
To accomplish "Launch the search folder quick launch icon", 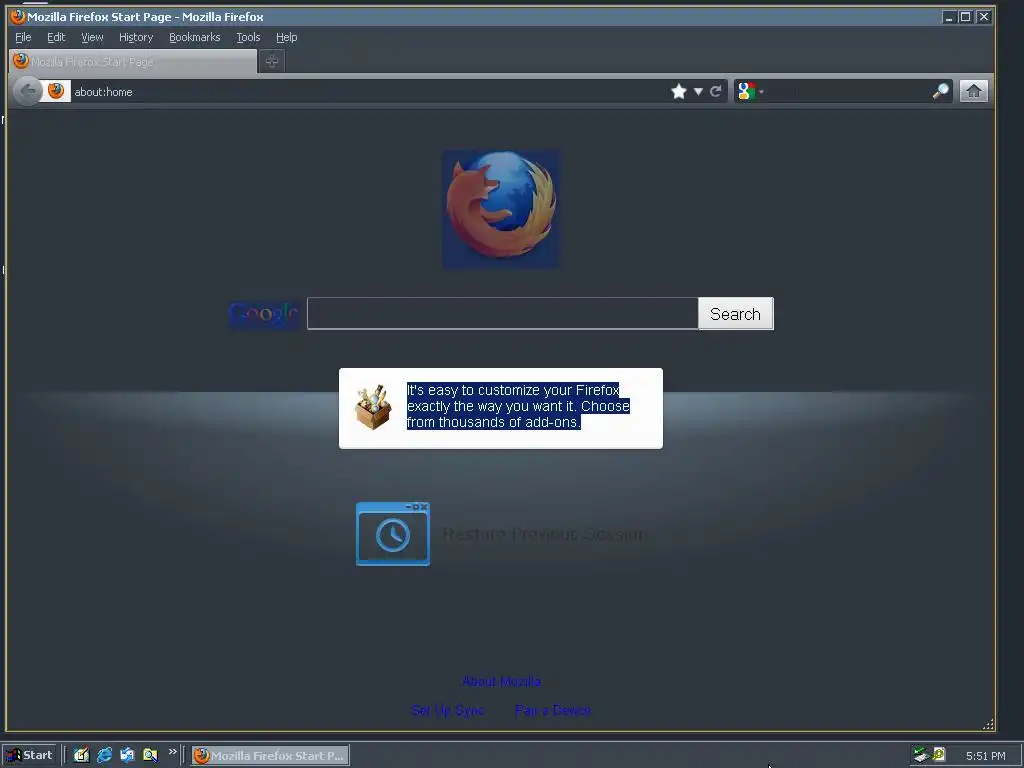I will click(x=150, y=756).
